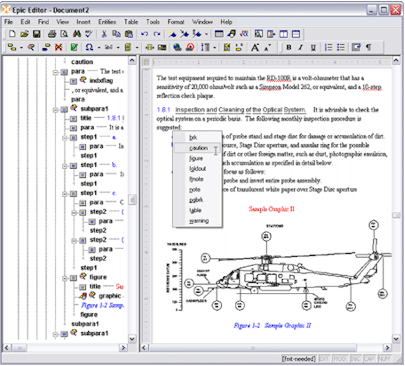Viewport: 405px width, 366px height.
Task: Open Find with the binoculars icon
Action: pos(77,34)
